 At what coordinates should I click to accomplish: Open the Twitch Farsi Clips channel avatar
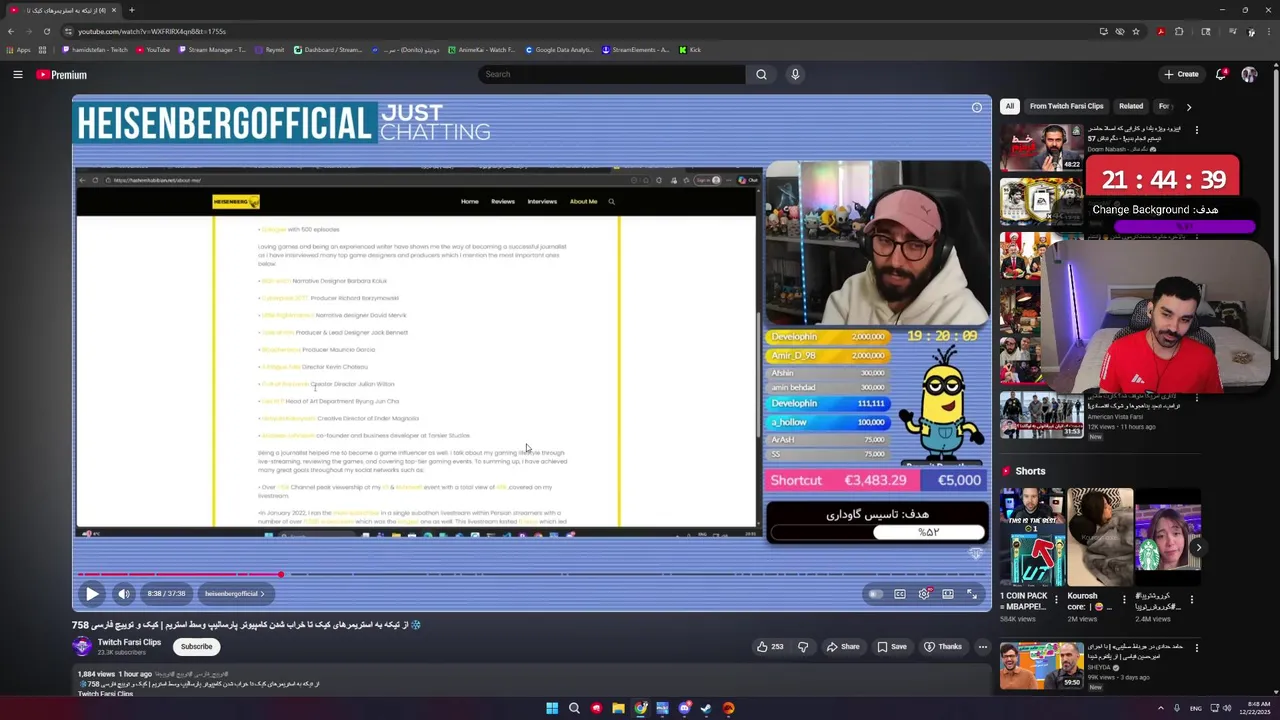82,646
